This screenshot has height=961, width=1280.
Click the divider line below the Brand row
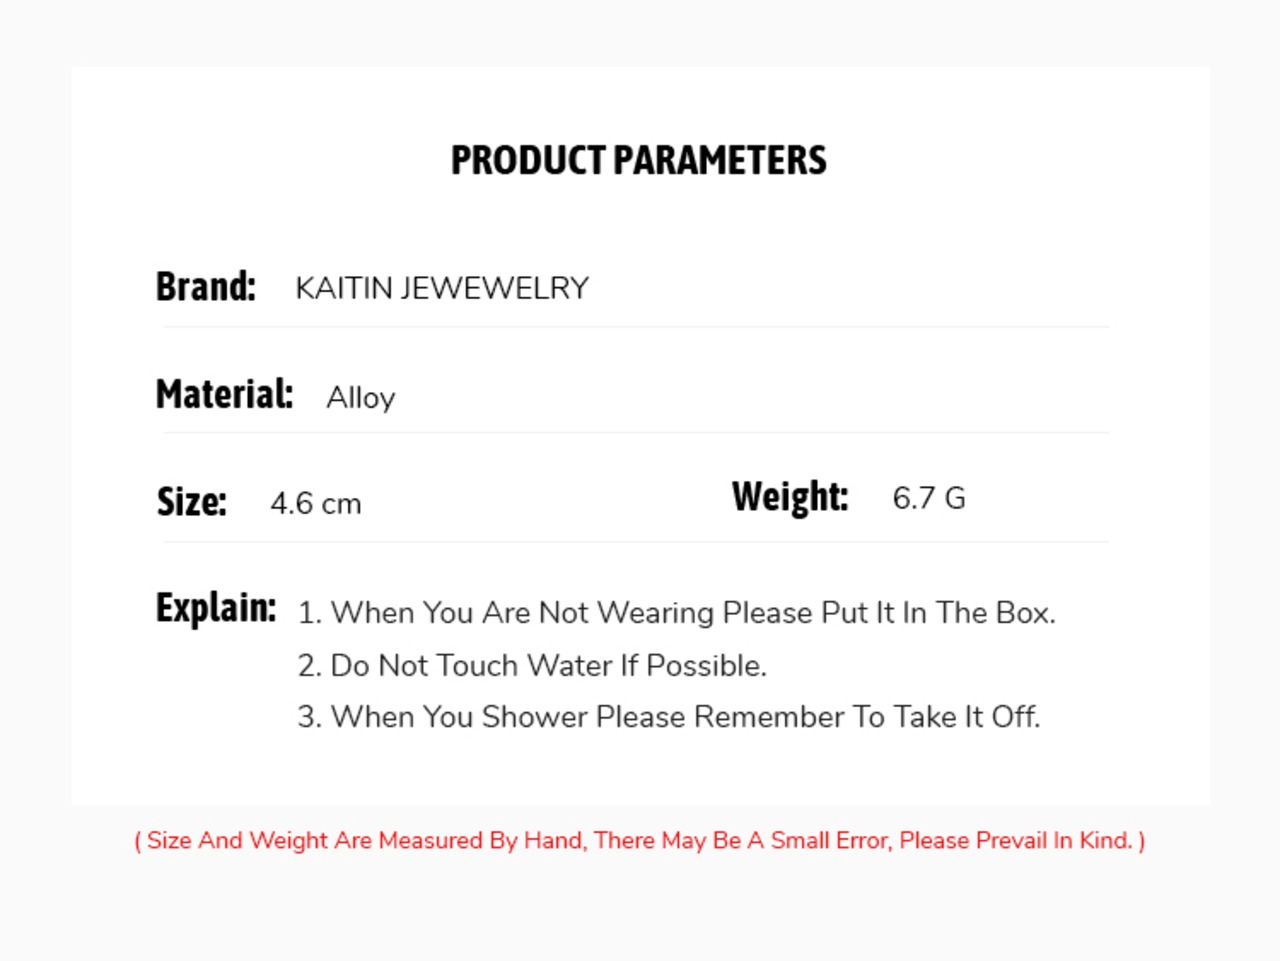[x=637, y=326]
